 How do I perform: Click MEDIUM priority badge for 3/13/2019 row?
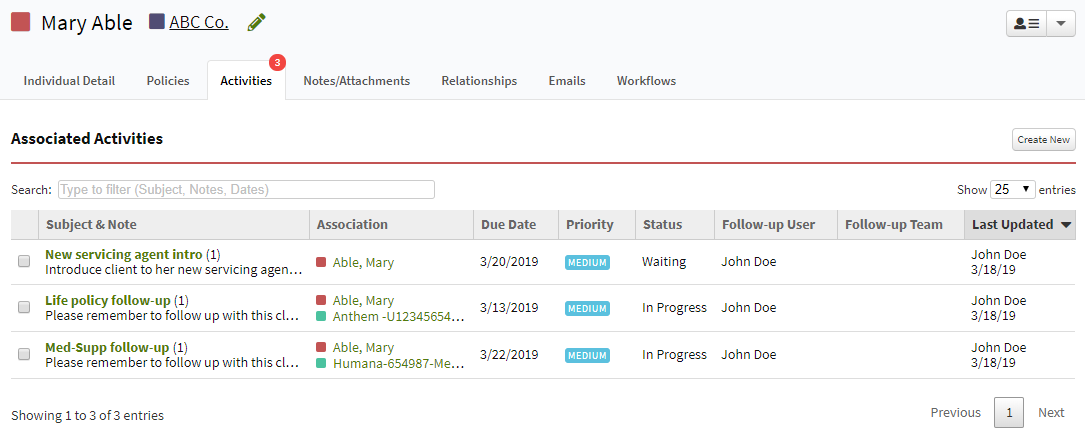pos(587,308)
